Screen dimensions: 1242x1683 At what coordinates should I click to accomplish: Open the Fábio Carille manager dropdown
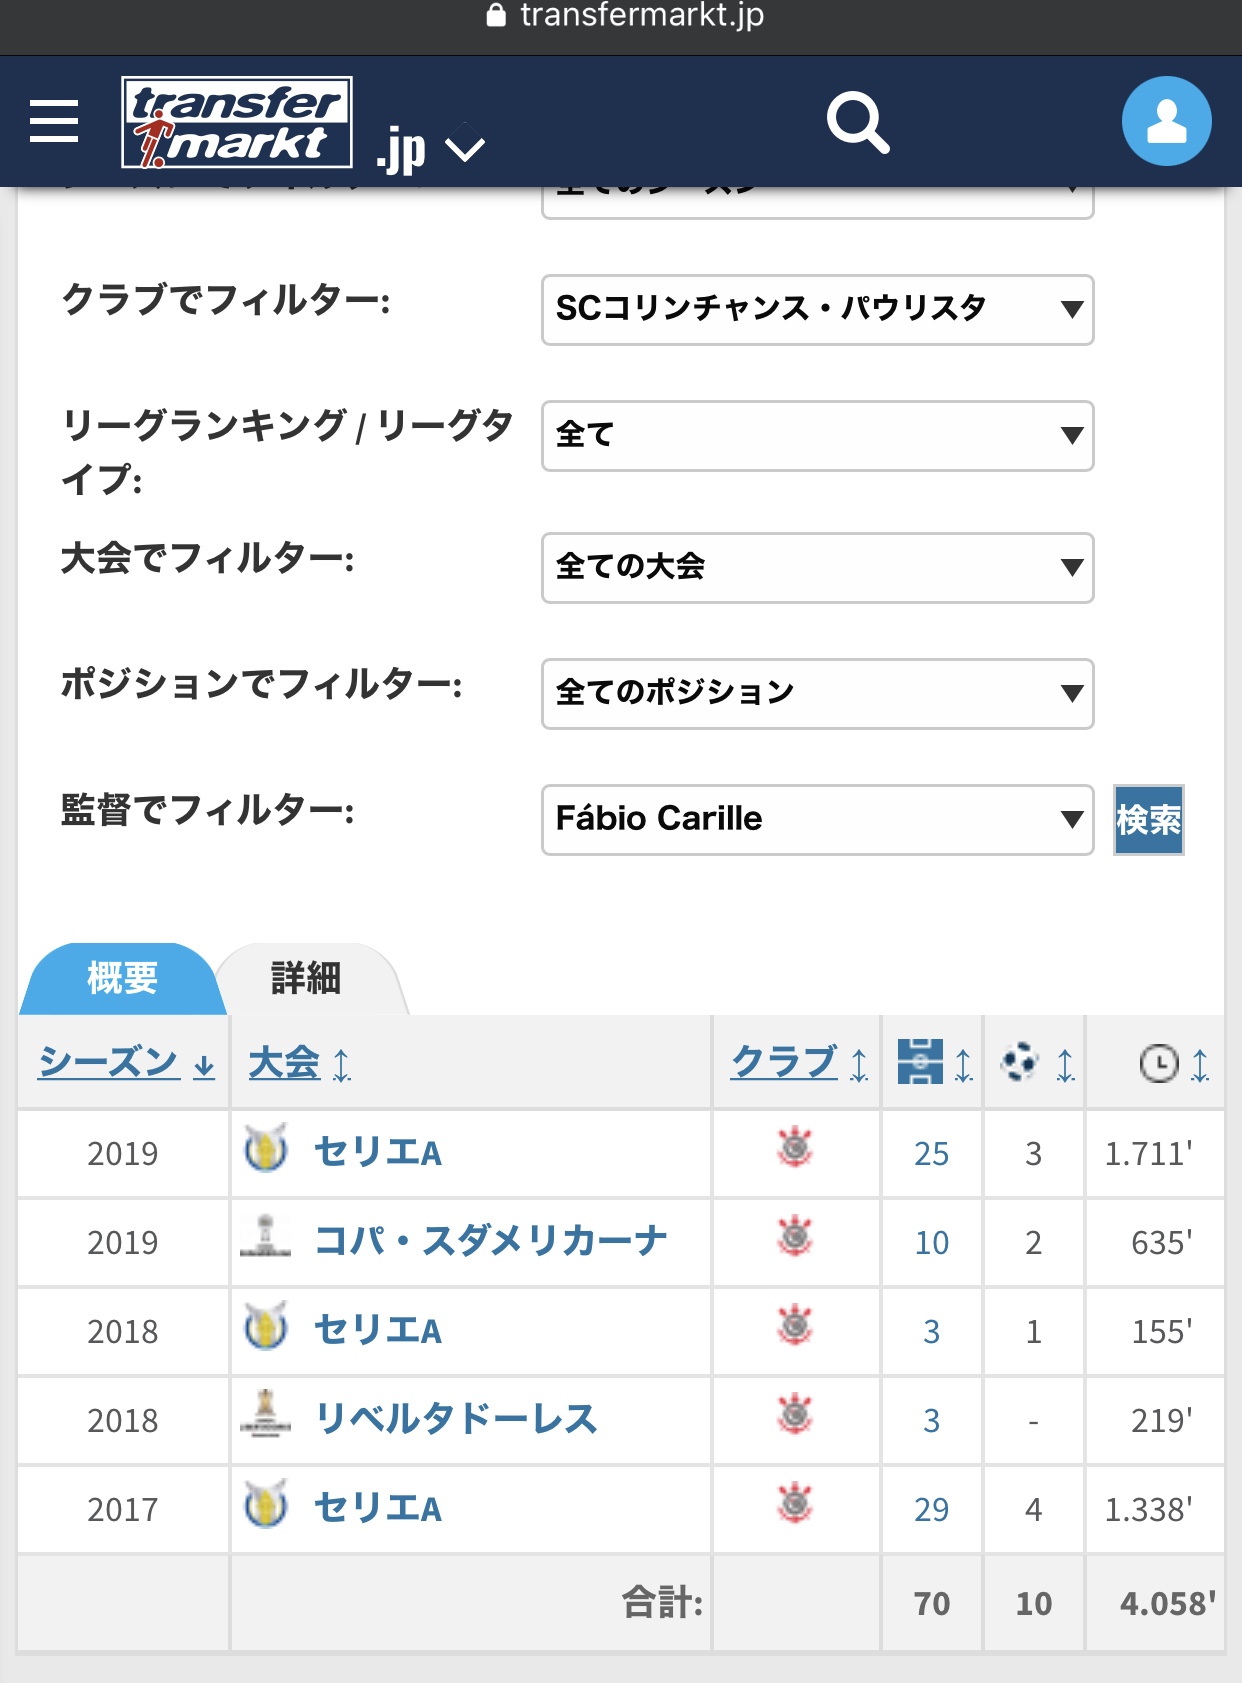[x=817, y=820]
